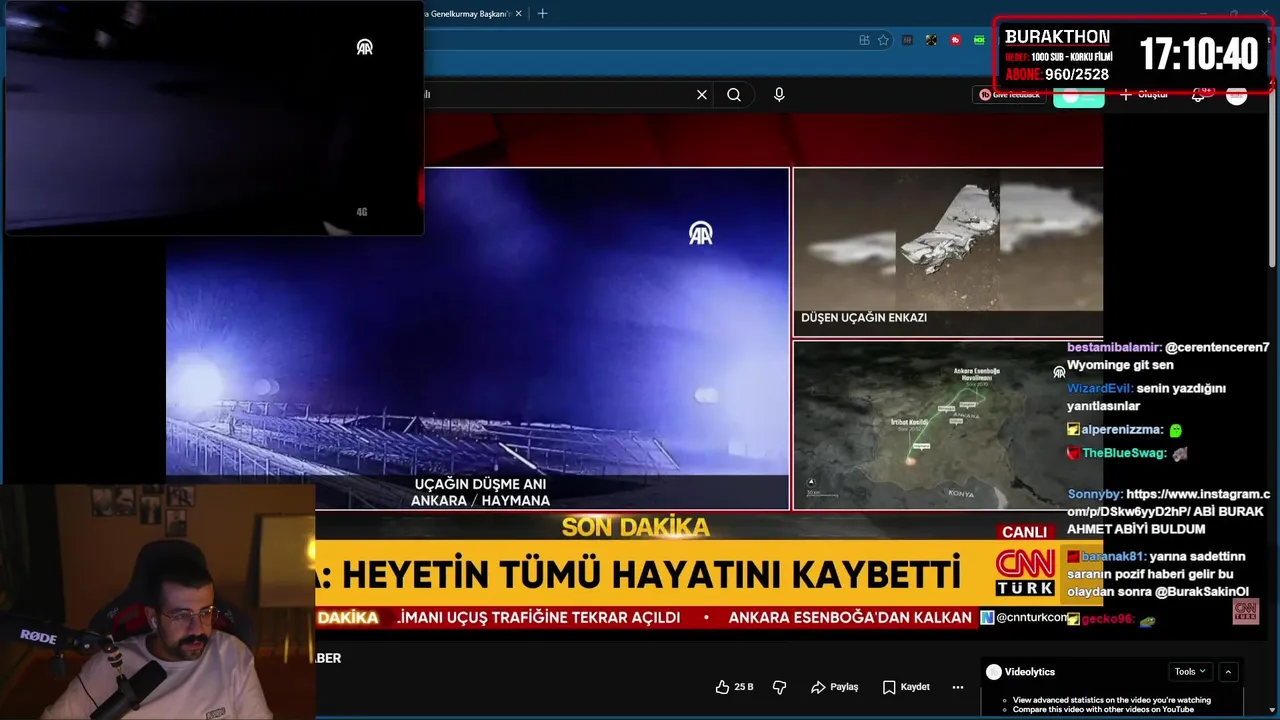This screenshot has height=720, width=1280.
Task: Open the address bar apps grid icon
Action: (864, 40)
